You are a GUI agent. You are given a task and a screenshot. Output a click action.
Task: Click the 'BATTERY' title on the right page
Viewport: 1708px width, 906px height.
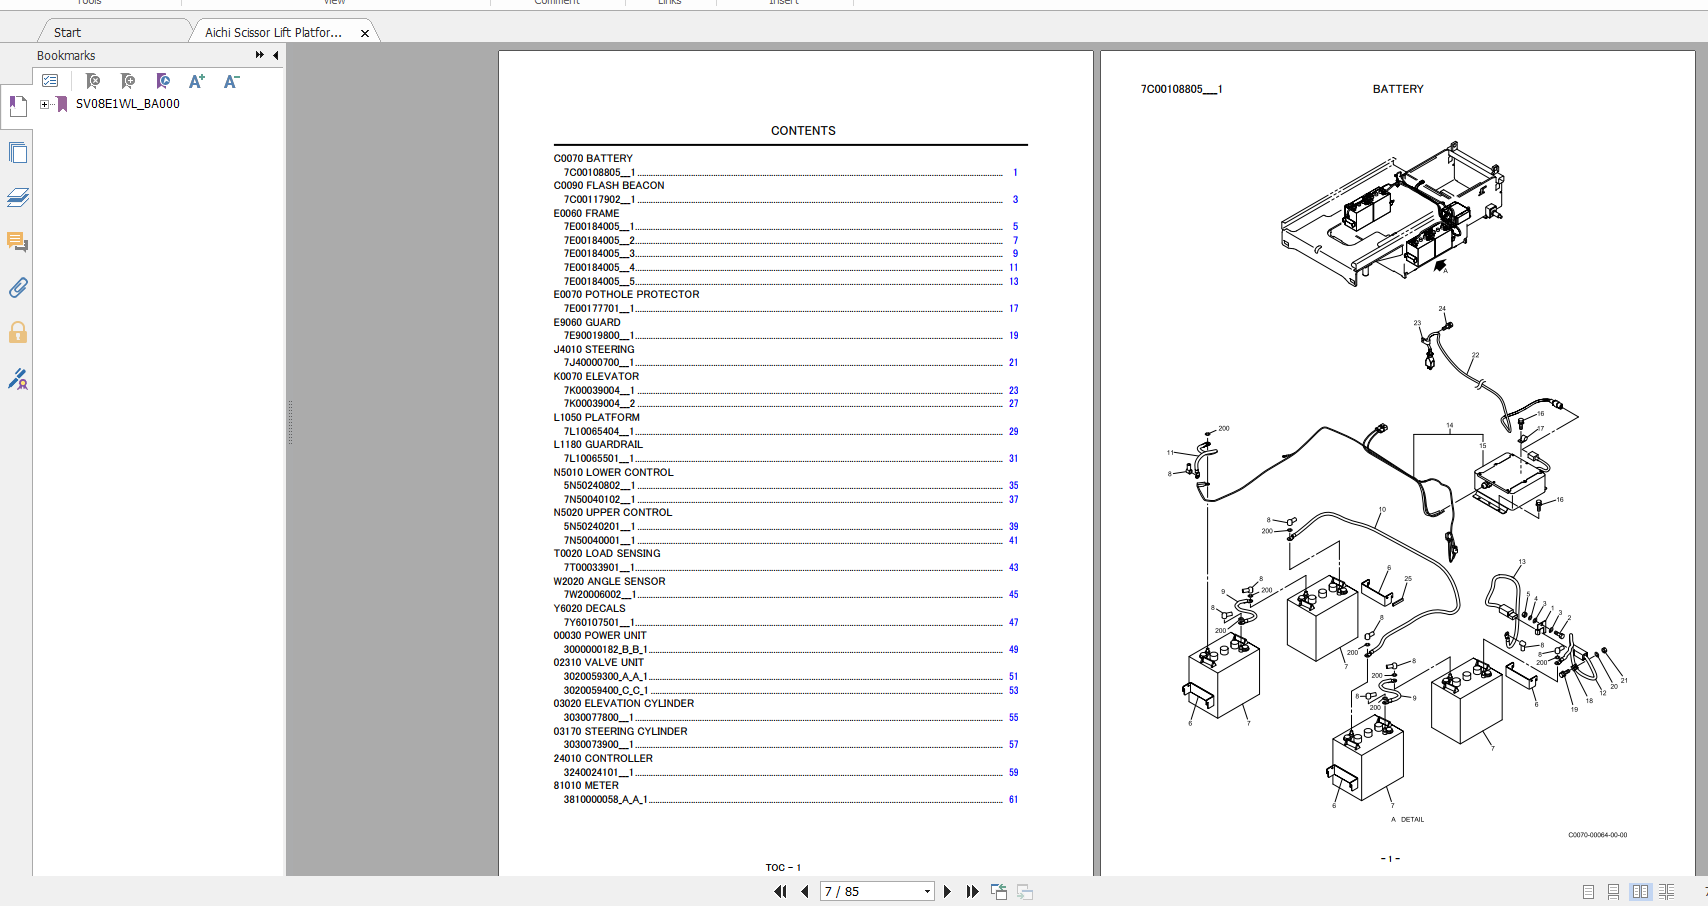tap(1398, 89)
